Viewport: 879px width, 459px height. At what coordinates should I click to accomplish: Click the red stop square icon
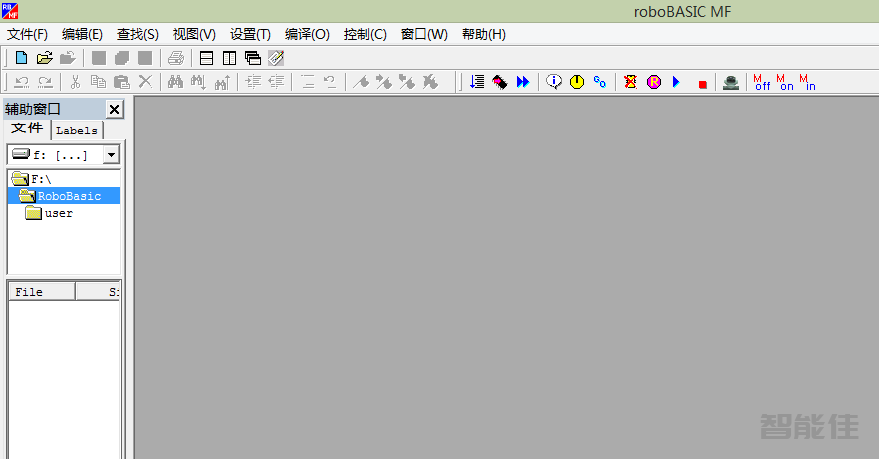pyautogui.click(x=702, y=83)
